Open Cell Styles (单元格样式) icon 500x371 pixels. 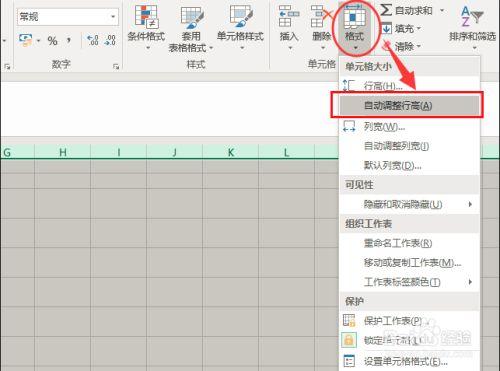(x=241, y=17)
